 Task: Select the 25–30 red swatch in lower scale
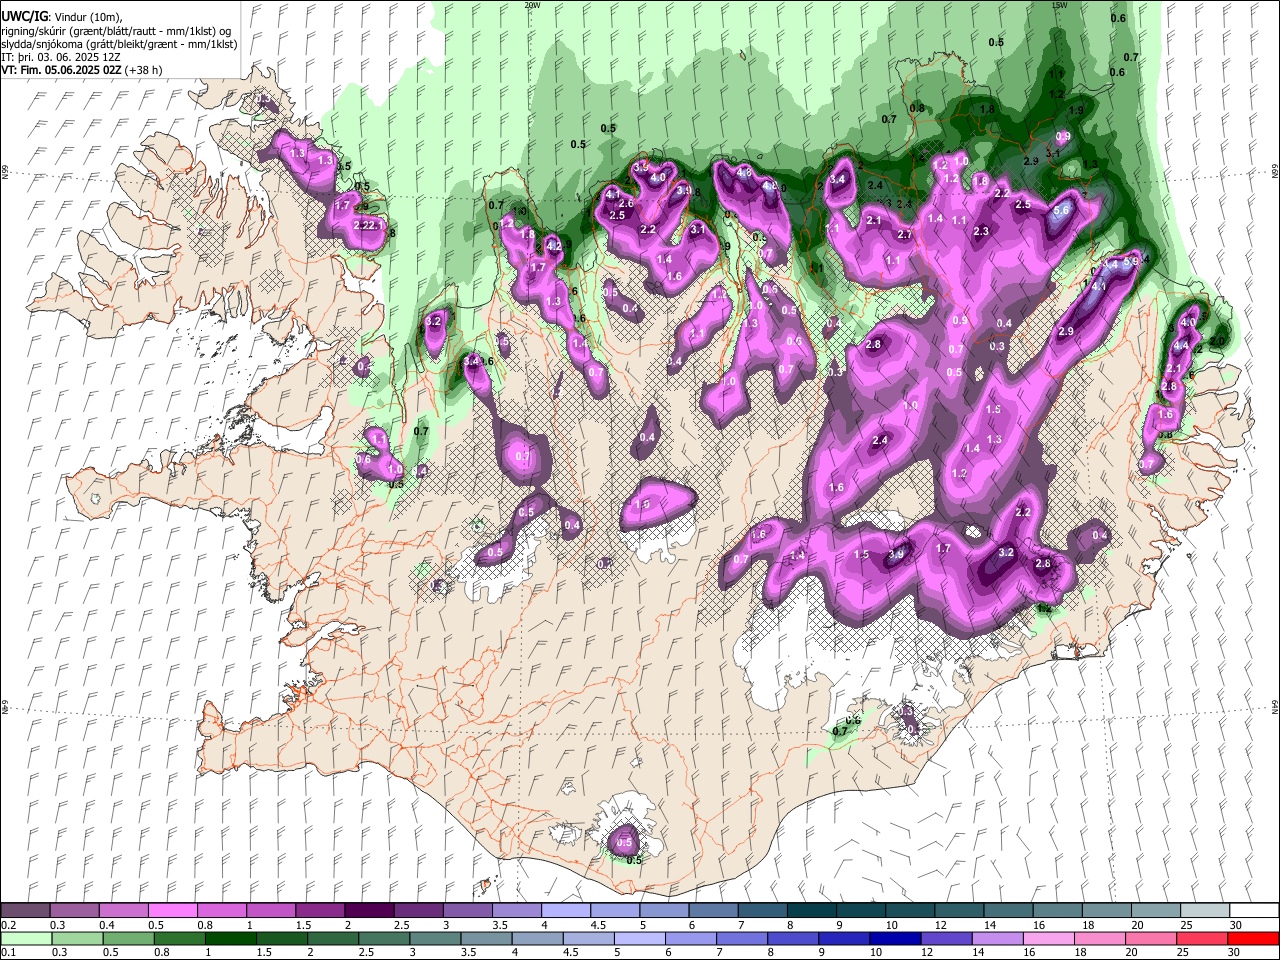pyautogui.click(x=1201, y=938)
